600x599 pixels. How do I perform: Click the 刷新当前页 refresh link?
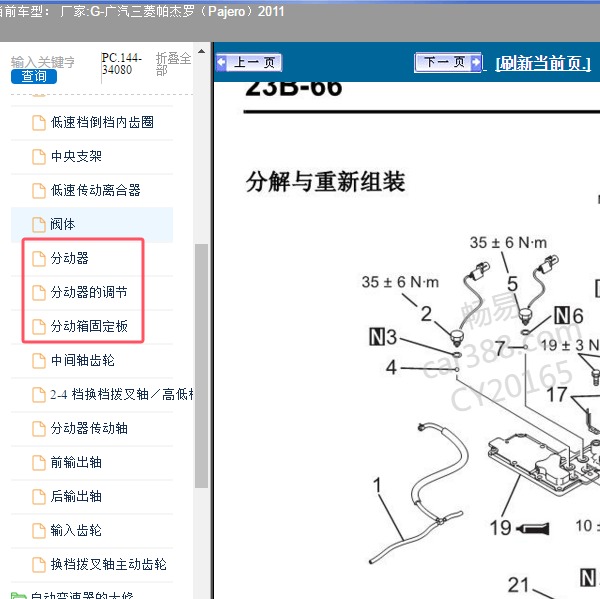(x=543, y=63)
